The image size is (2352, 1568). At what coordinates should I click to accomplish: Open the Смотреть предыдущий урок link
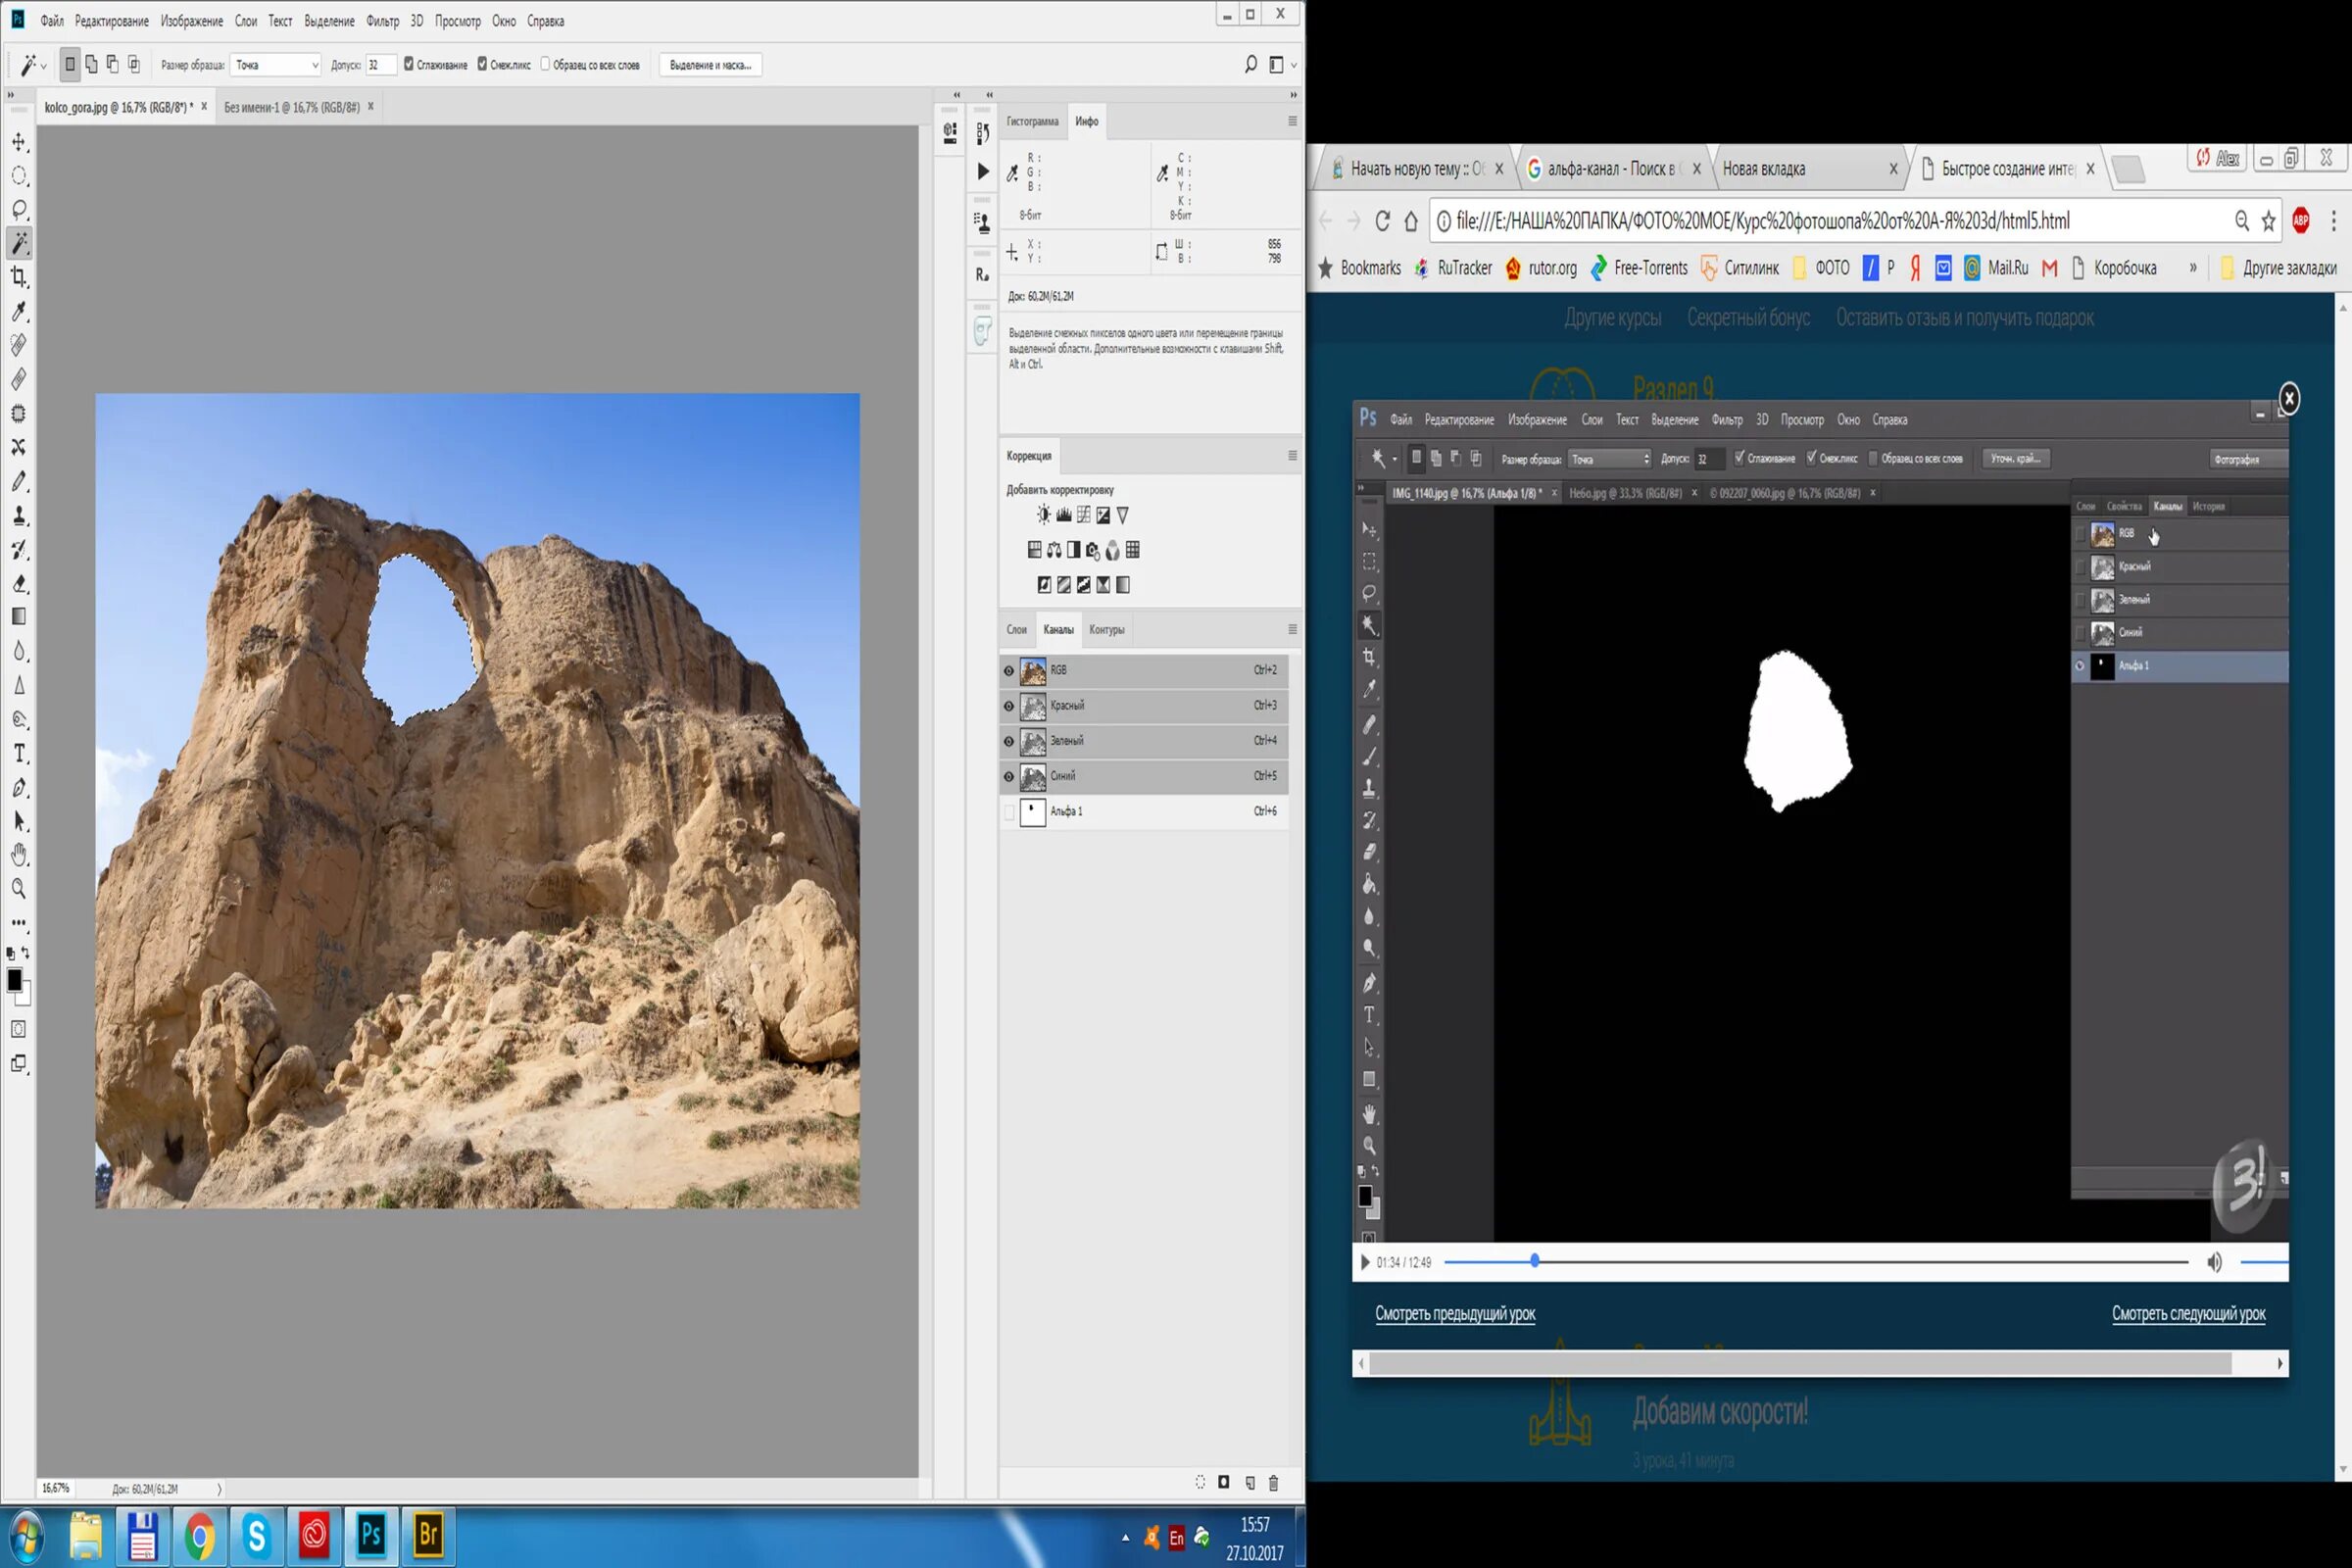pyautogui.click(x=1455, y=1314)
